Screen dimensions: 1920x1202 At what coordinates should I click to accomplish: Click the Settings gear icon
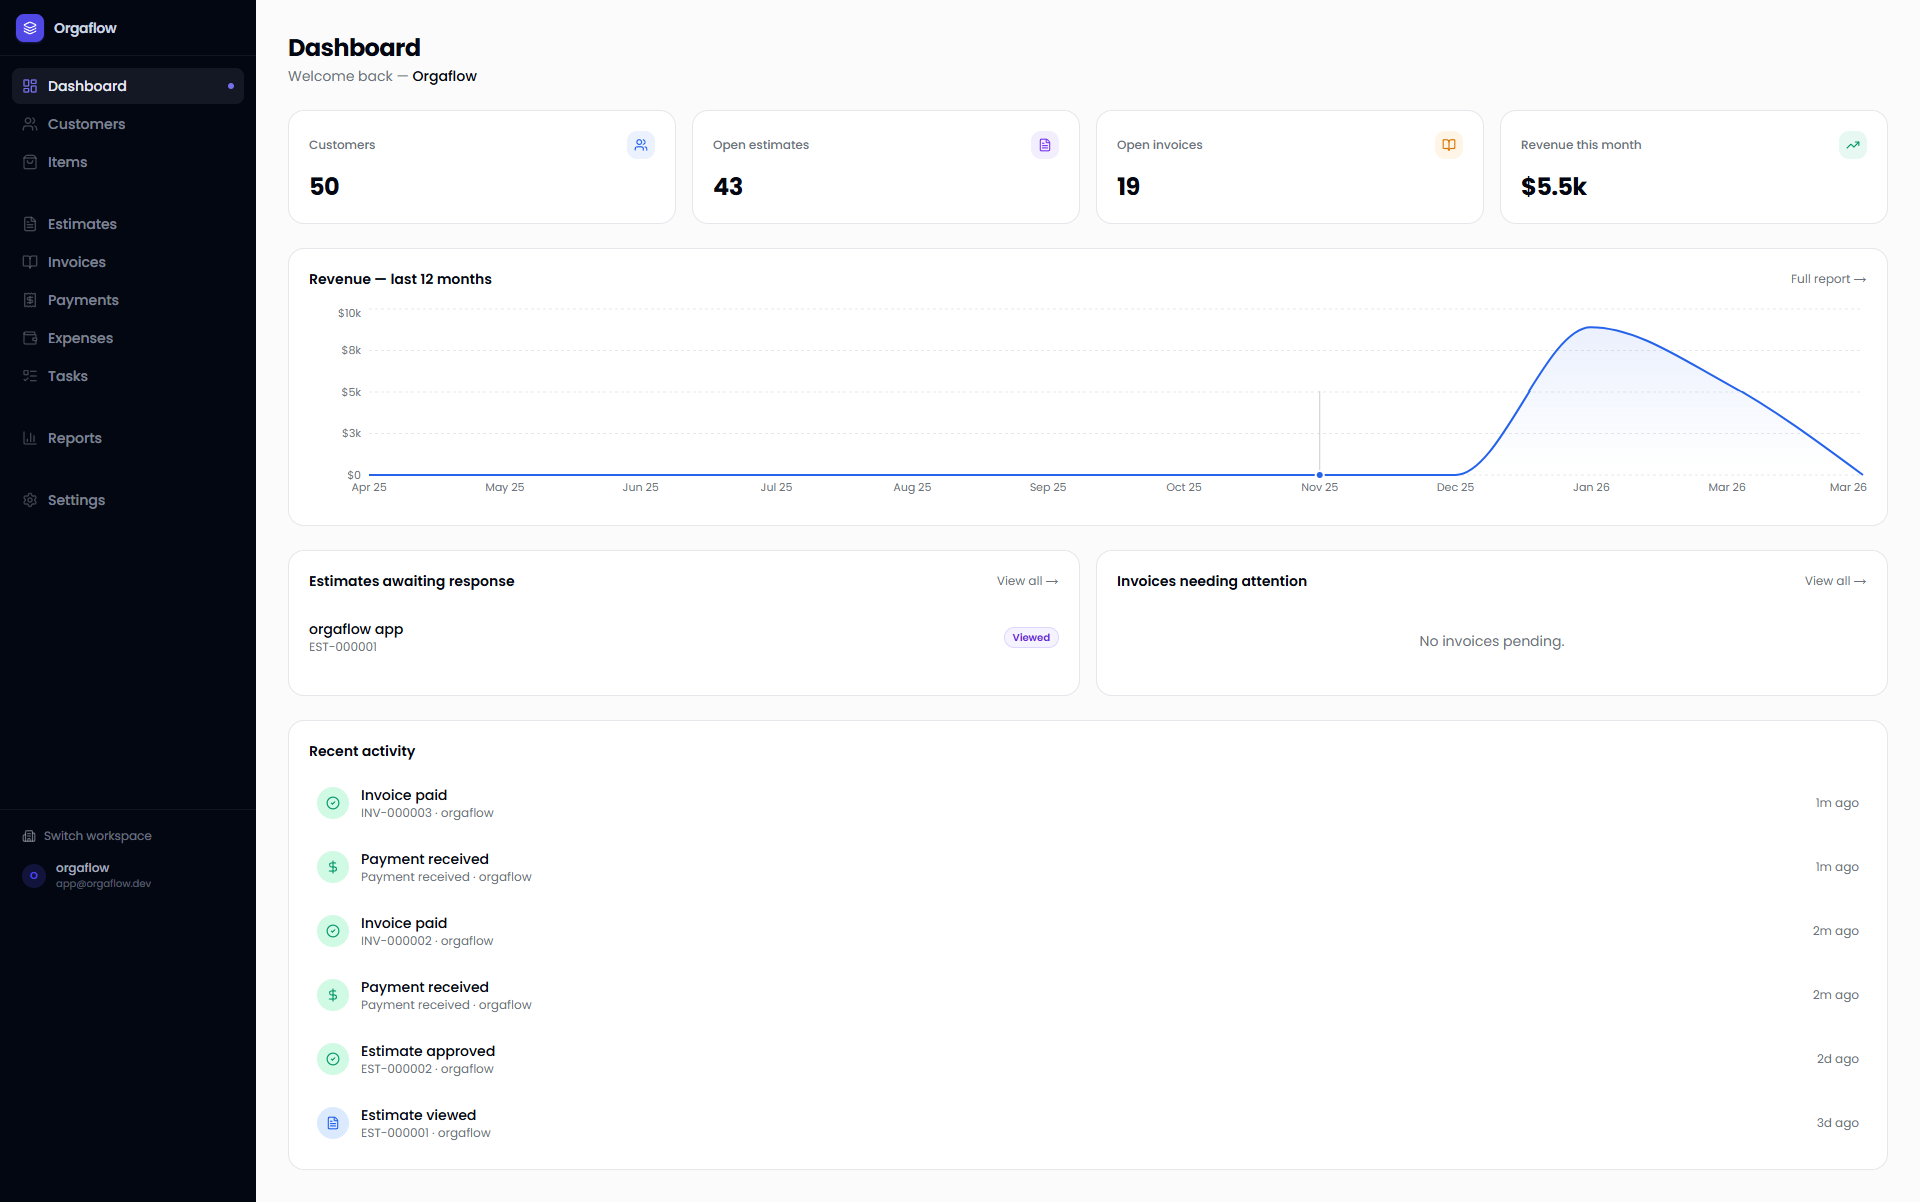click(x=30, y=499)
